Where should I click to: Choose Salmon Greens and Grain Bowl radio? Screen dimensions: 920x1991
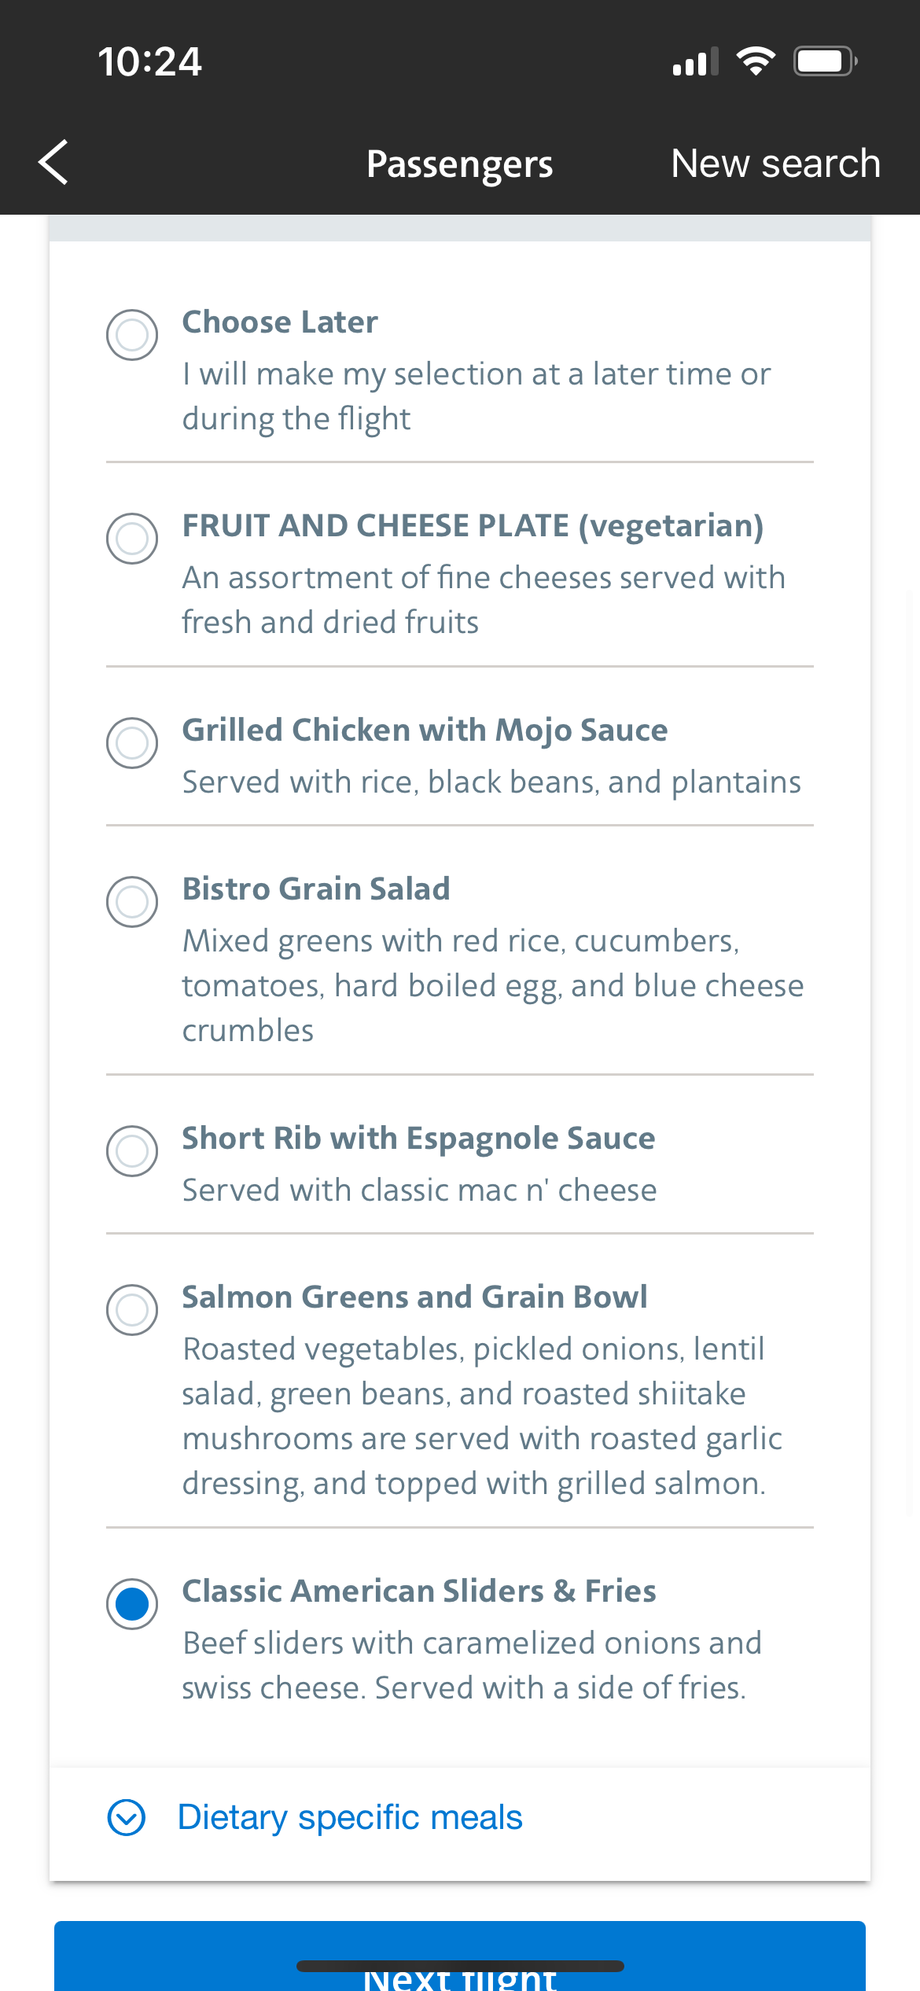pyautogui.click(x=132, y=1310)
